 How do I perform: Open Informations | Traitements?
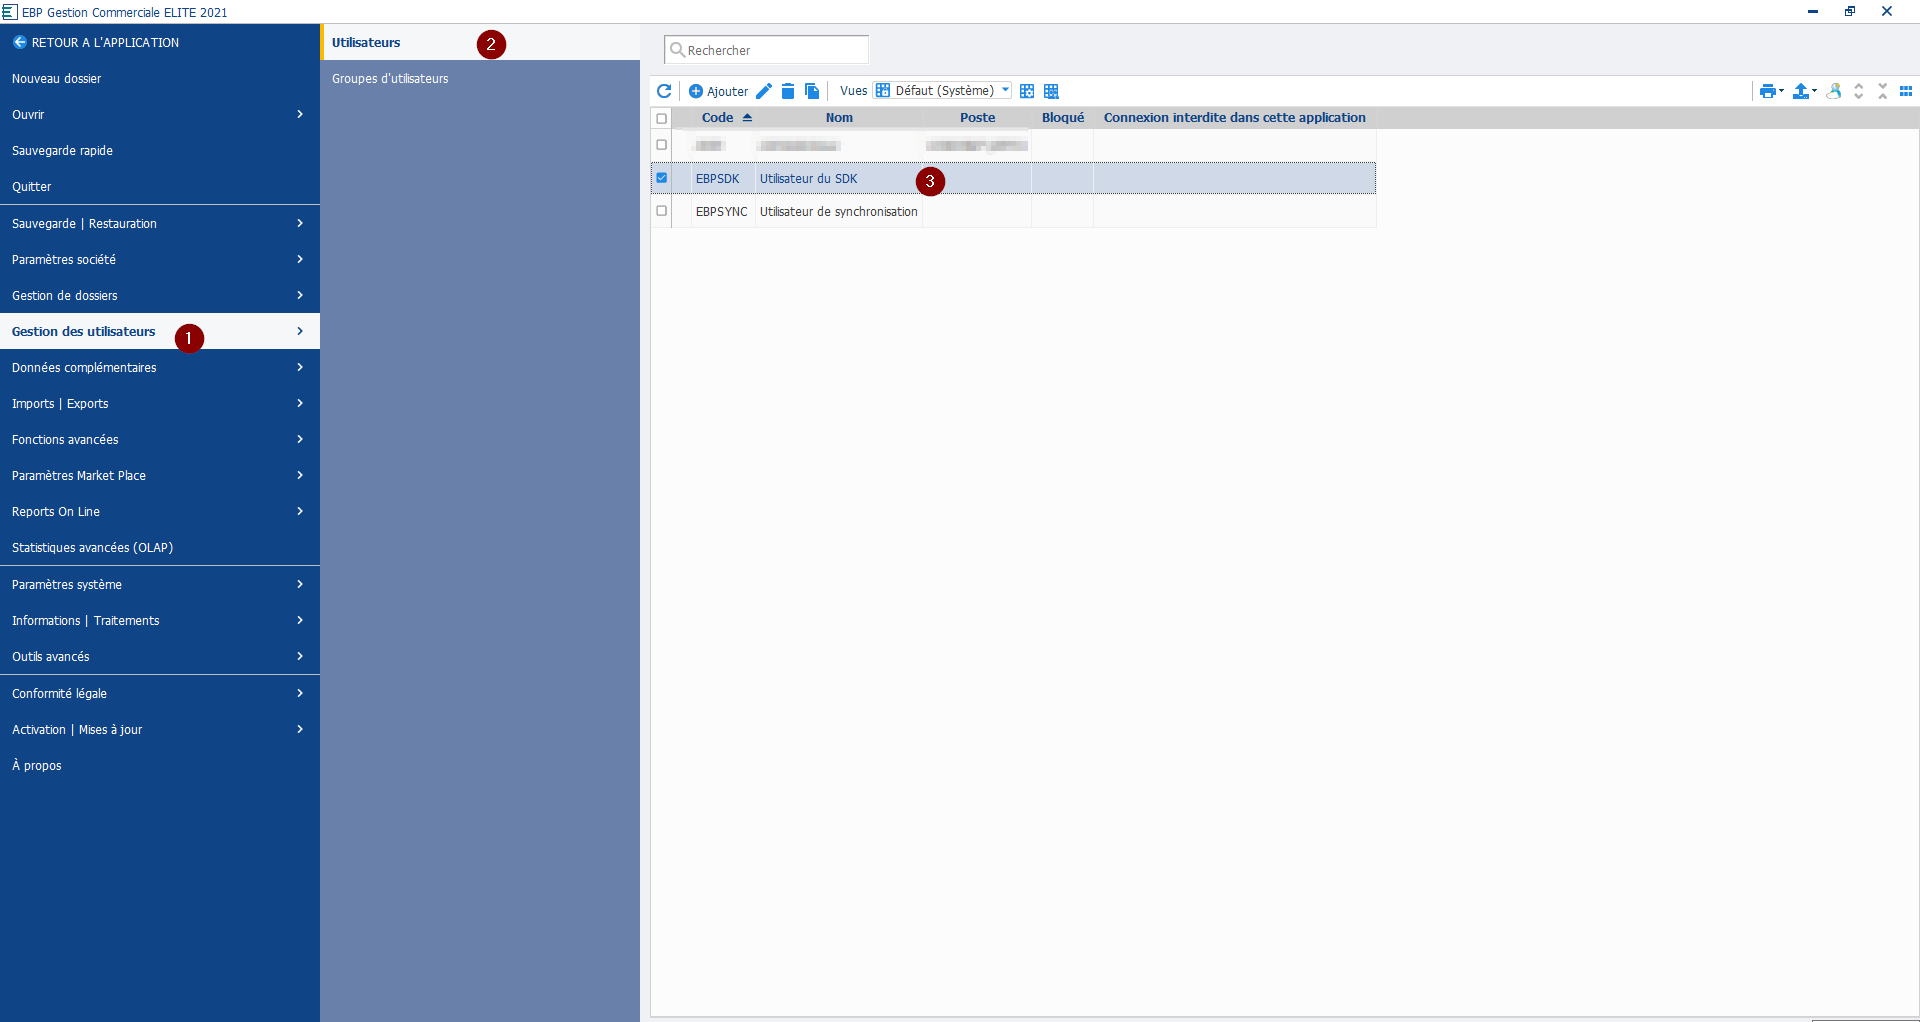(x=160, y=620)
